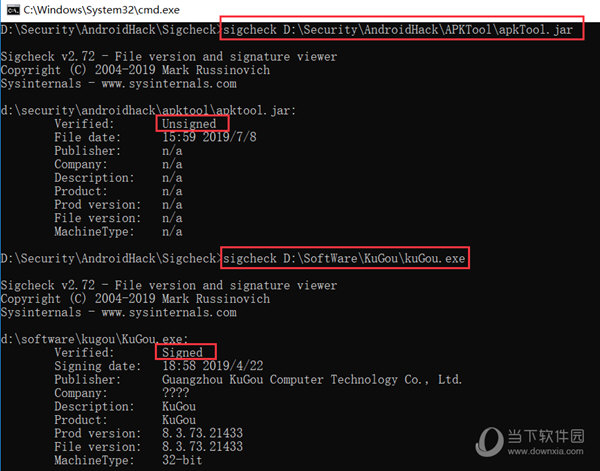This screenshot has height=471, width=600.
Task: Click the Company value ????
Action: (x=176, y=393)
